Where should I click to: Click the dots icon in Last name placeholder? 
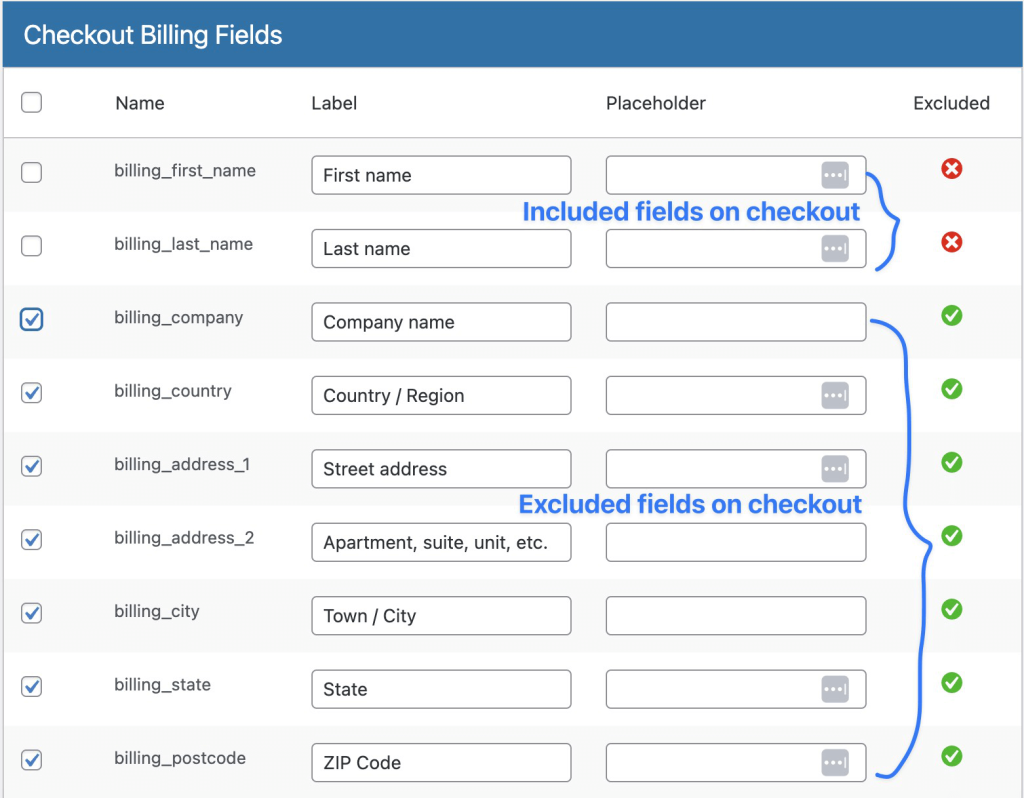(x=835, y=249)
